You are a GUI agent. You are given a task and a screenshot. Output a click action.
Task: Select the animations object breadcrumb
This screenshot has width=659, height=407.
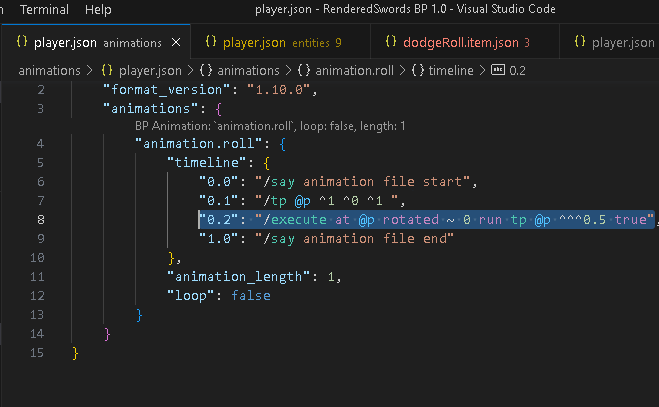point(248,71)
